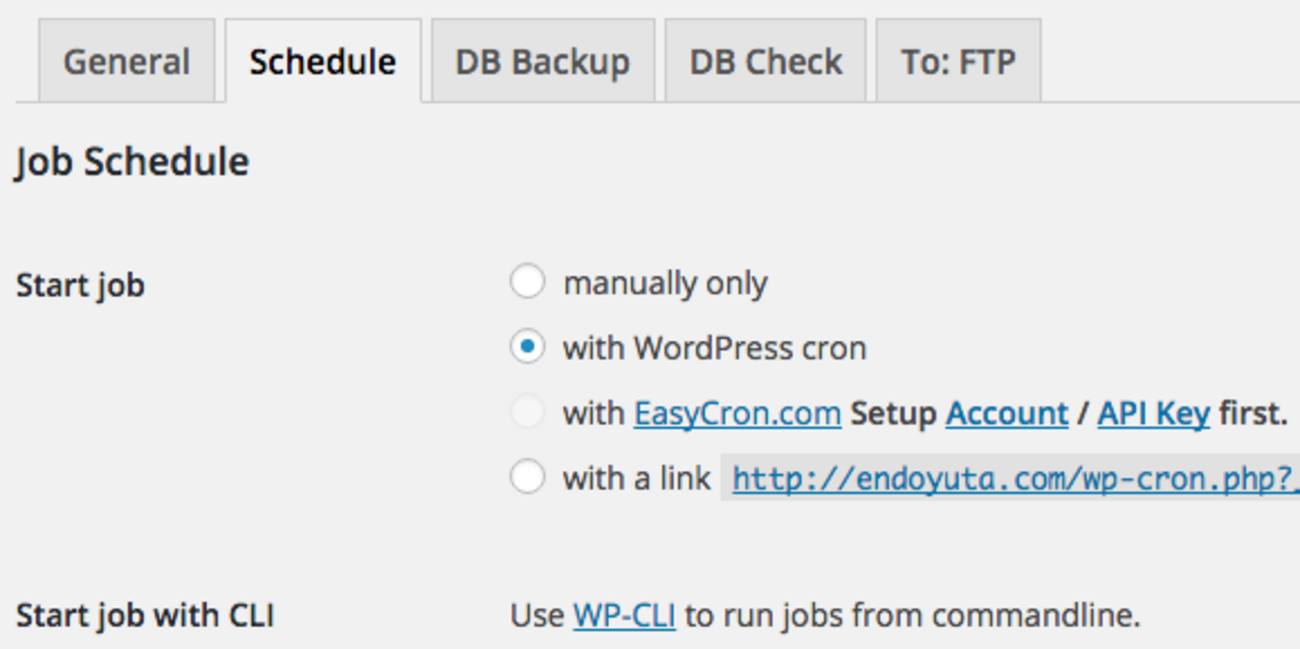Go to the DB Check tab
Image resolution: width=1300 pixels, height=649 pixels.
click(765, 62)
